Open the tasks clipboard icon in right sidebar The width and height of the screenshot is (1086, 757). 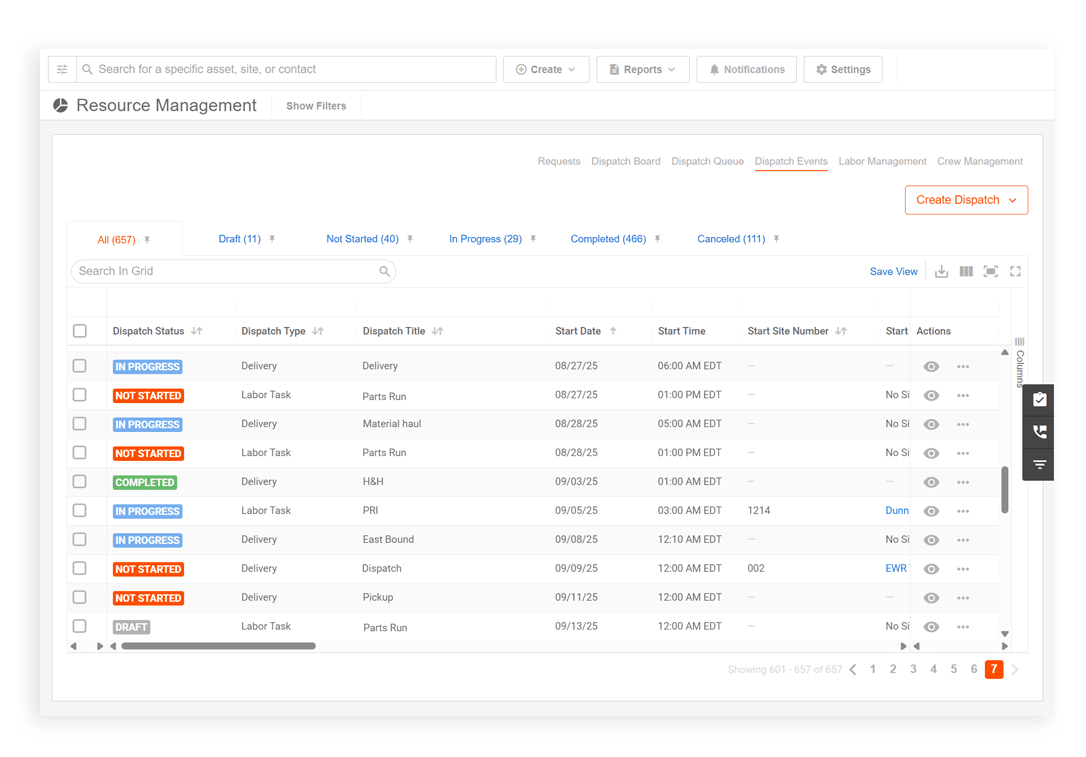(1038, 399)
